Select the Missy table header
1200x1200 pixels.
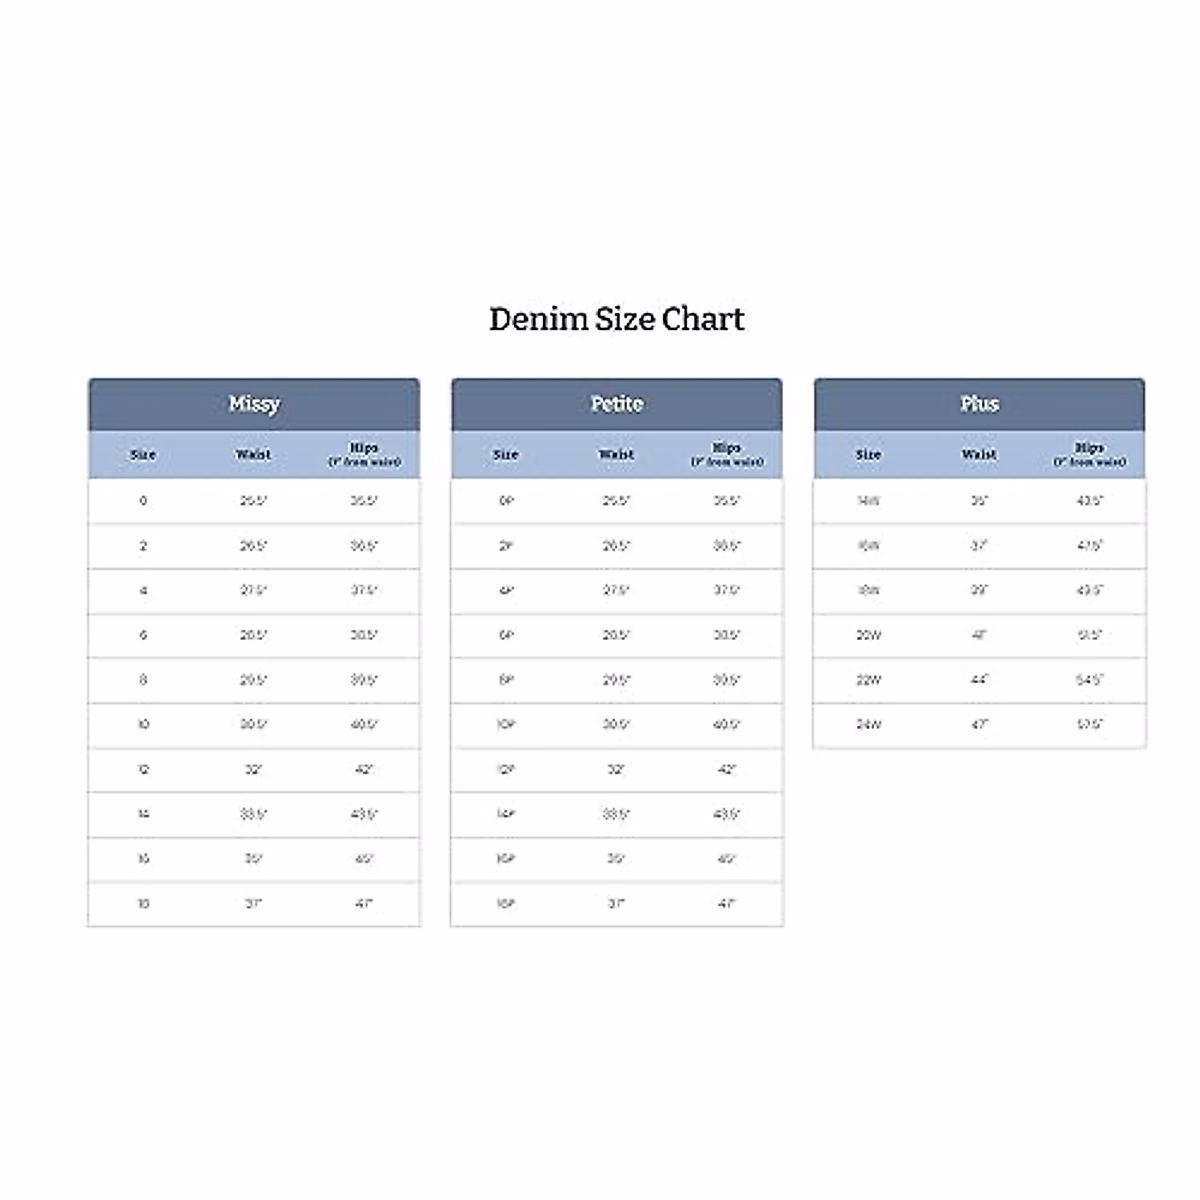pos(254,404)
